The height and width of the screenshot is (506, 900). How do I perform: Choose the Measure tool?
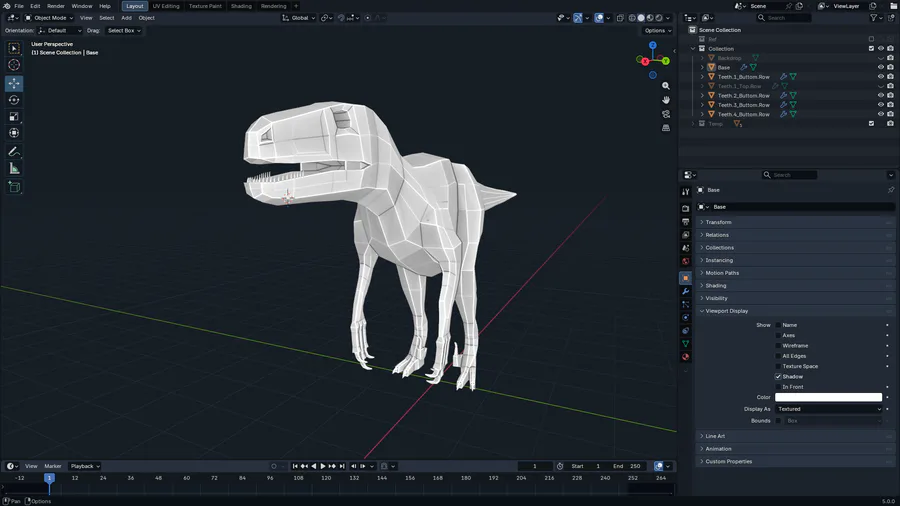(x=14, y=169)
